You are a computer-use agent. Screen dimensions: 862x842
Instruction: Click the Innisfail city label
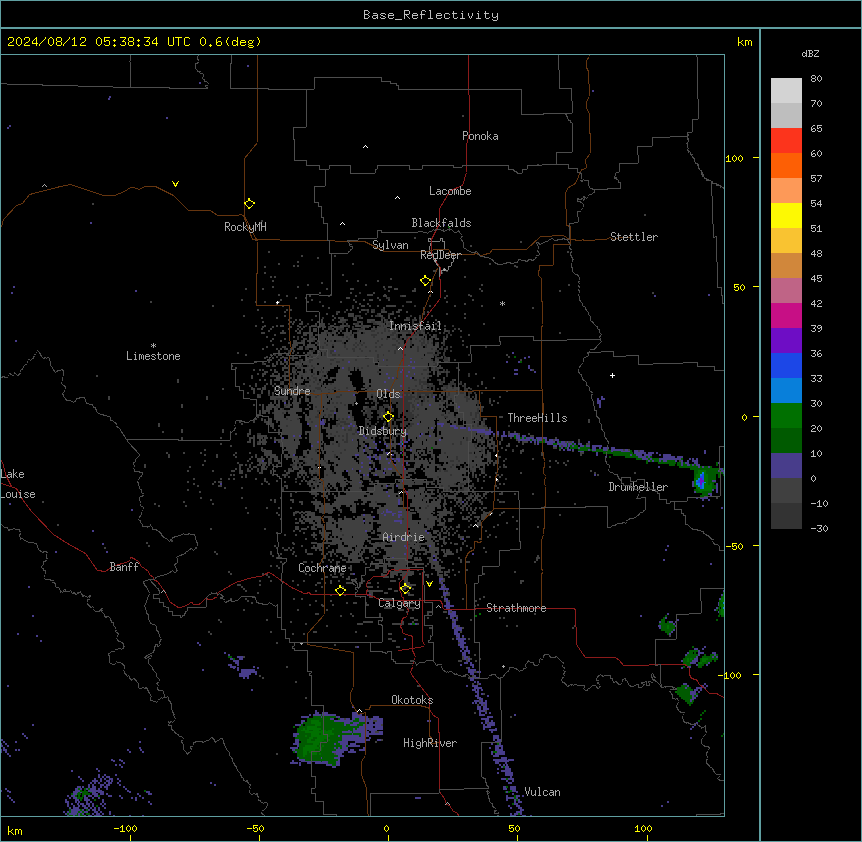[415, 326]
